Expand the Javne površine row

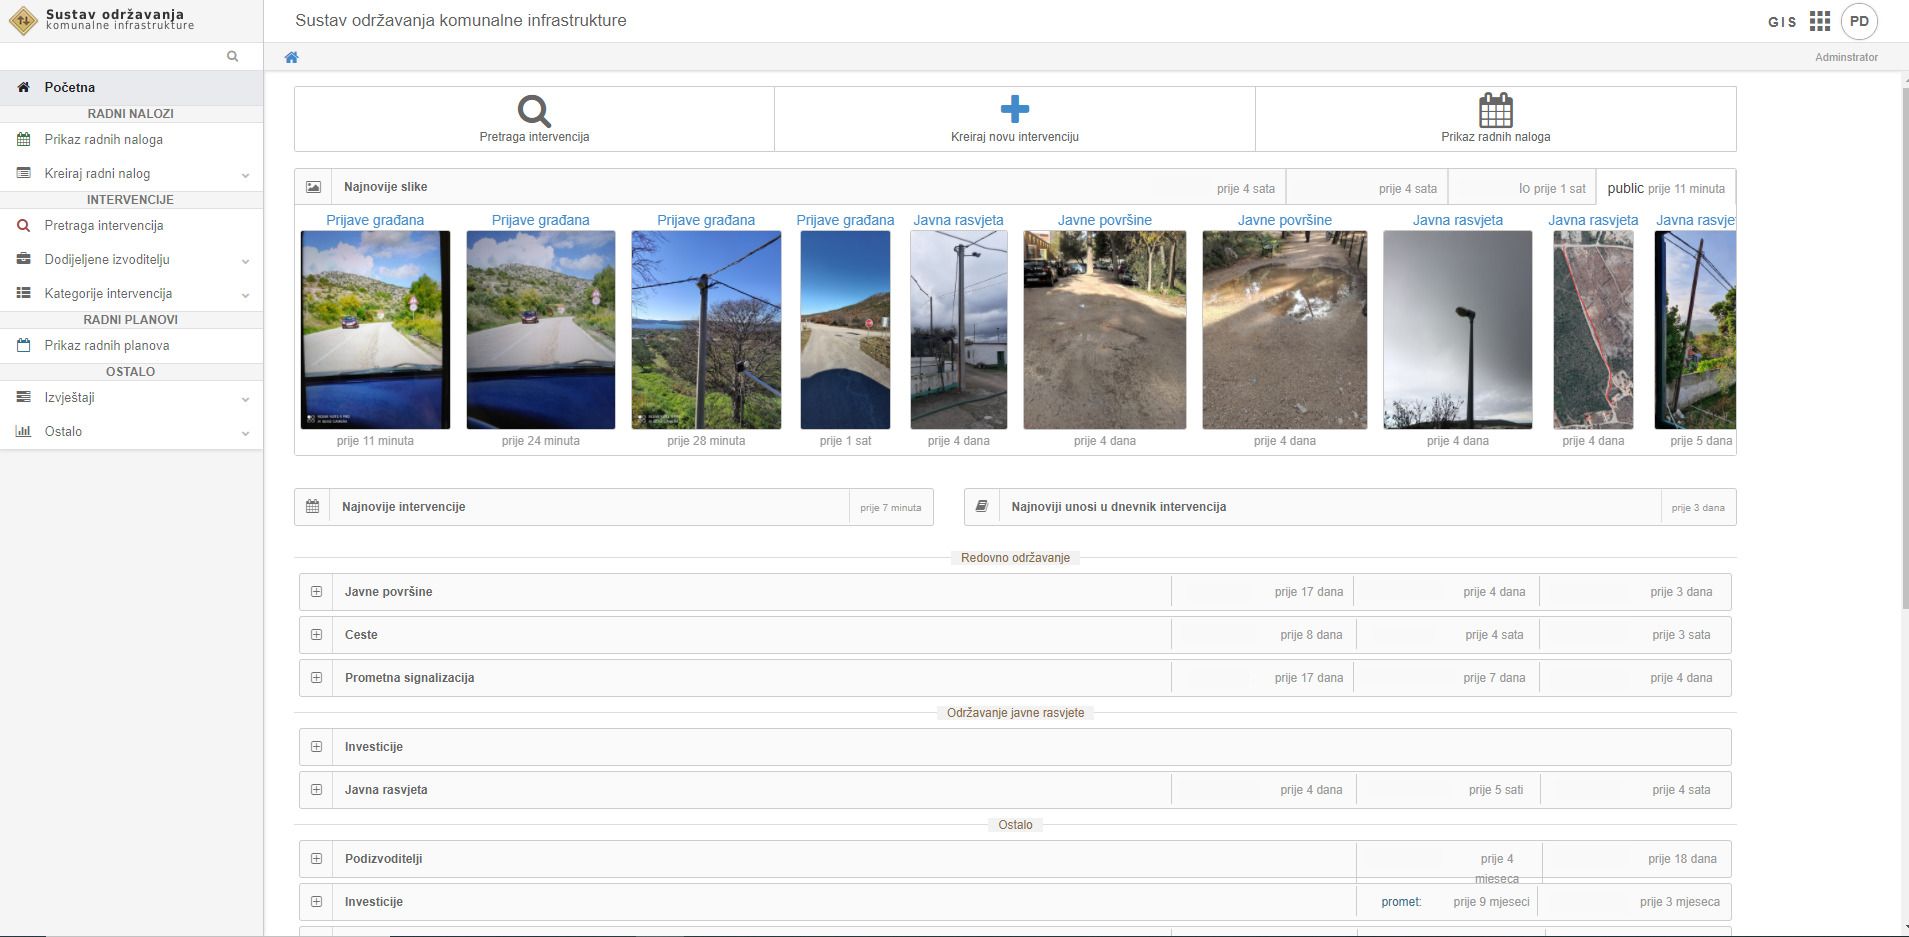pos(316,592)
